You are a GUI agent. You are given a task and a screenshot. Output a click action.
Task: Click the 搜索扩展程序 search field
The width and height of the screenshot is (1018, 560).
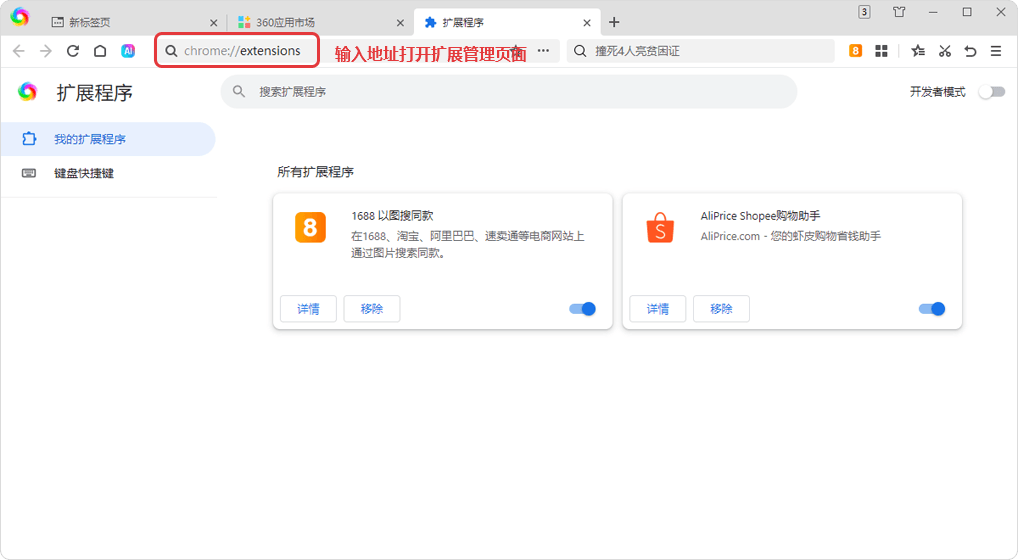508,91
